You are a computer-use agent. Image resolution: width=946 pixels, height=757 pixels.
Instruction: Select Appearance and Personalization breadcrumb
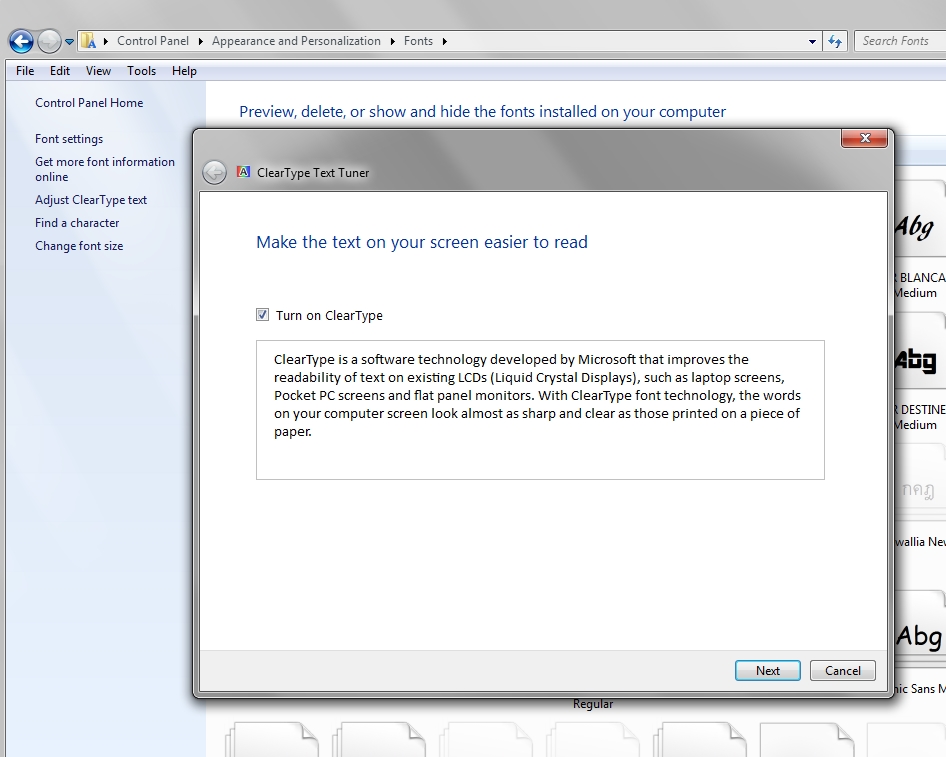click(296, 41)
